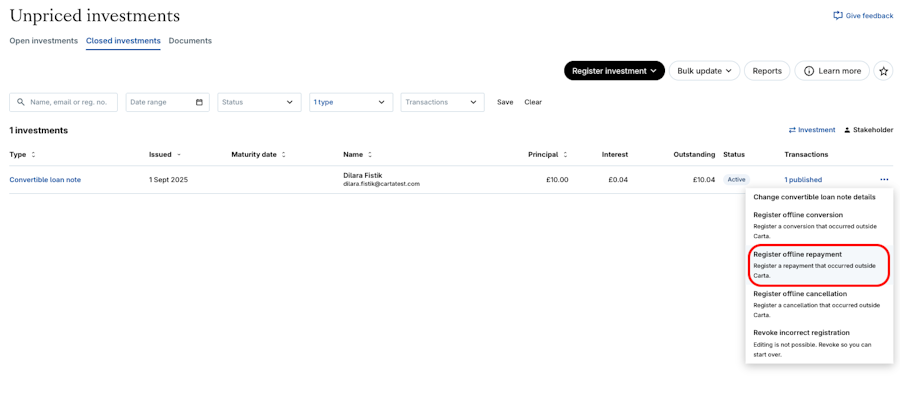The height and width of the screenshot is (401, 900).
Task: Switch to Investment view toggle
Action: 811,130
